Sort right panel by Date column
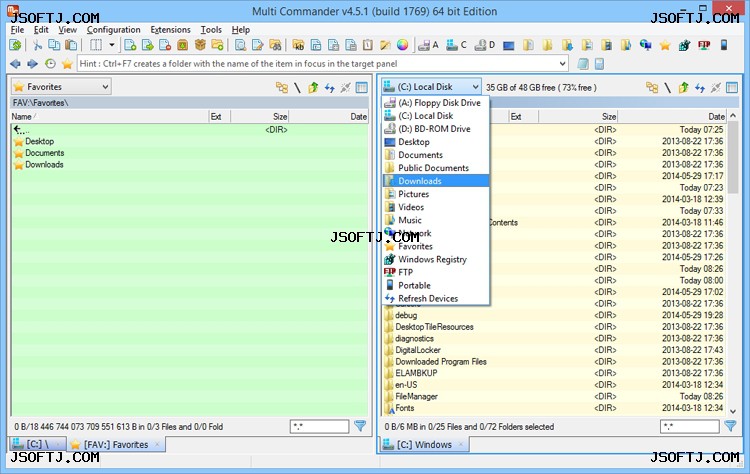750x474 pixels. (672, 116)
